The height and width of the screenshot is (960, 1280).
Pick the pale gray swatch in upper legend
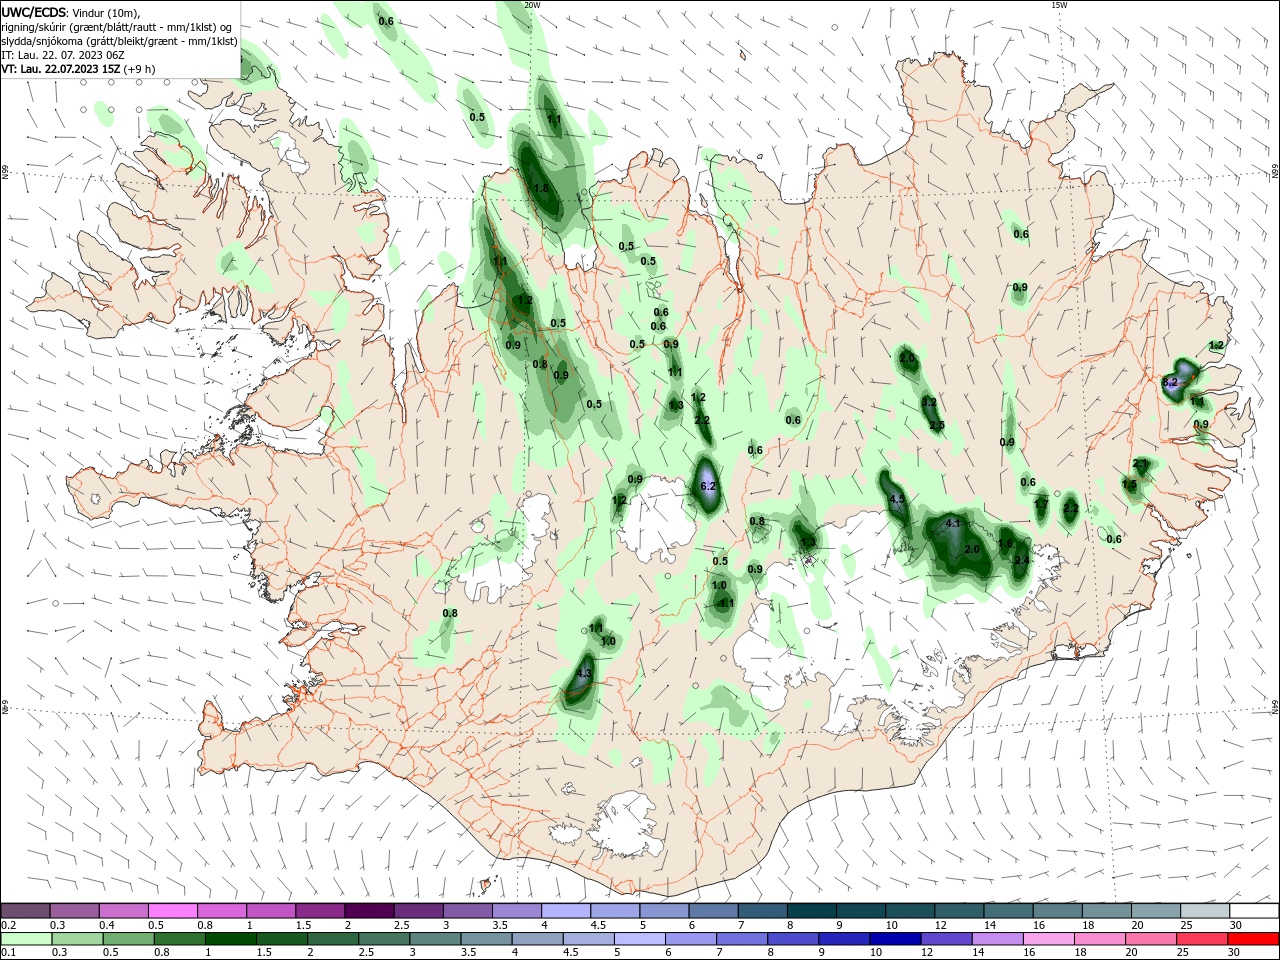click(x=1205, y=910)
